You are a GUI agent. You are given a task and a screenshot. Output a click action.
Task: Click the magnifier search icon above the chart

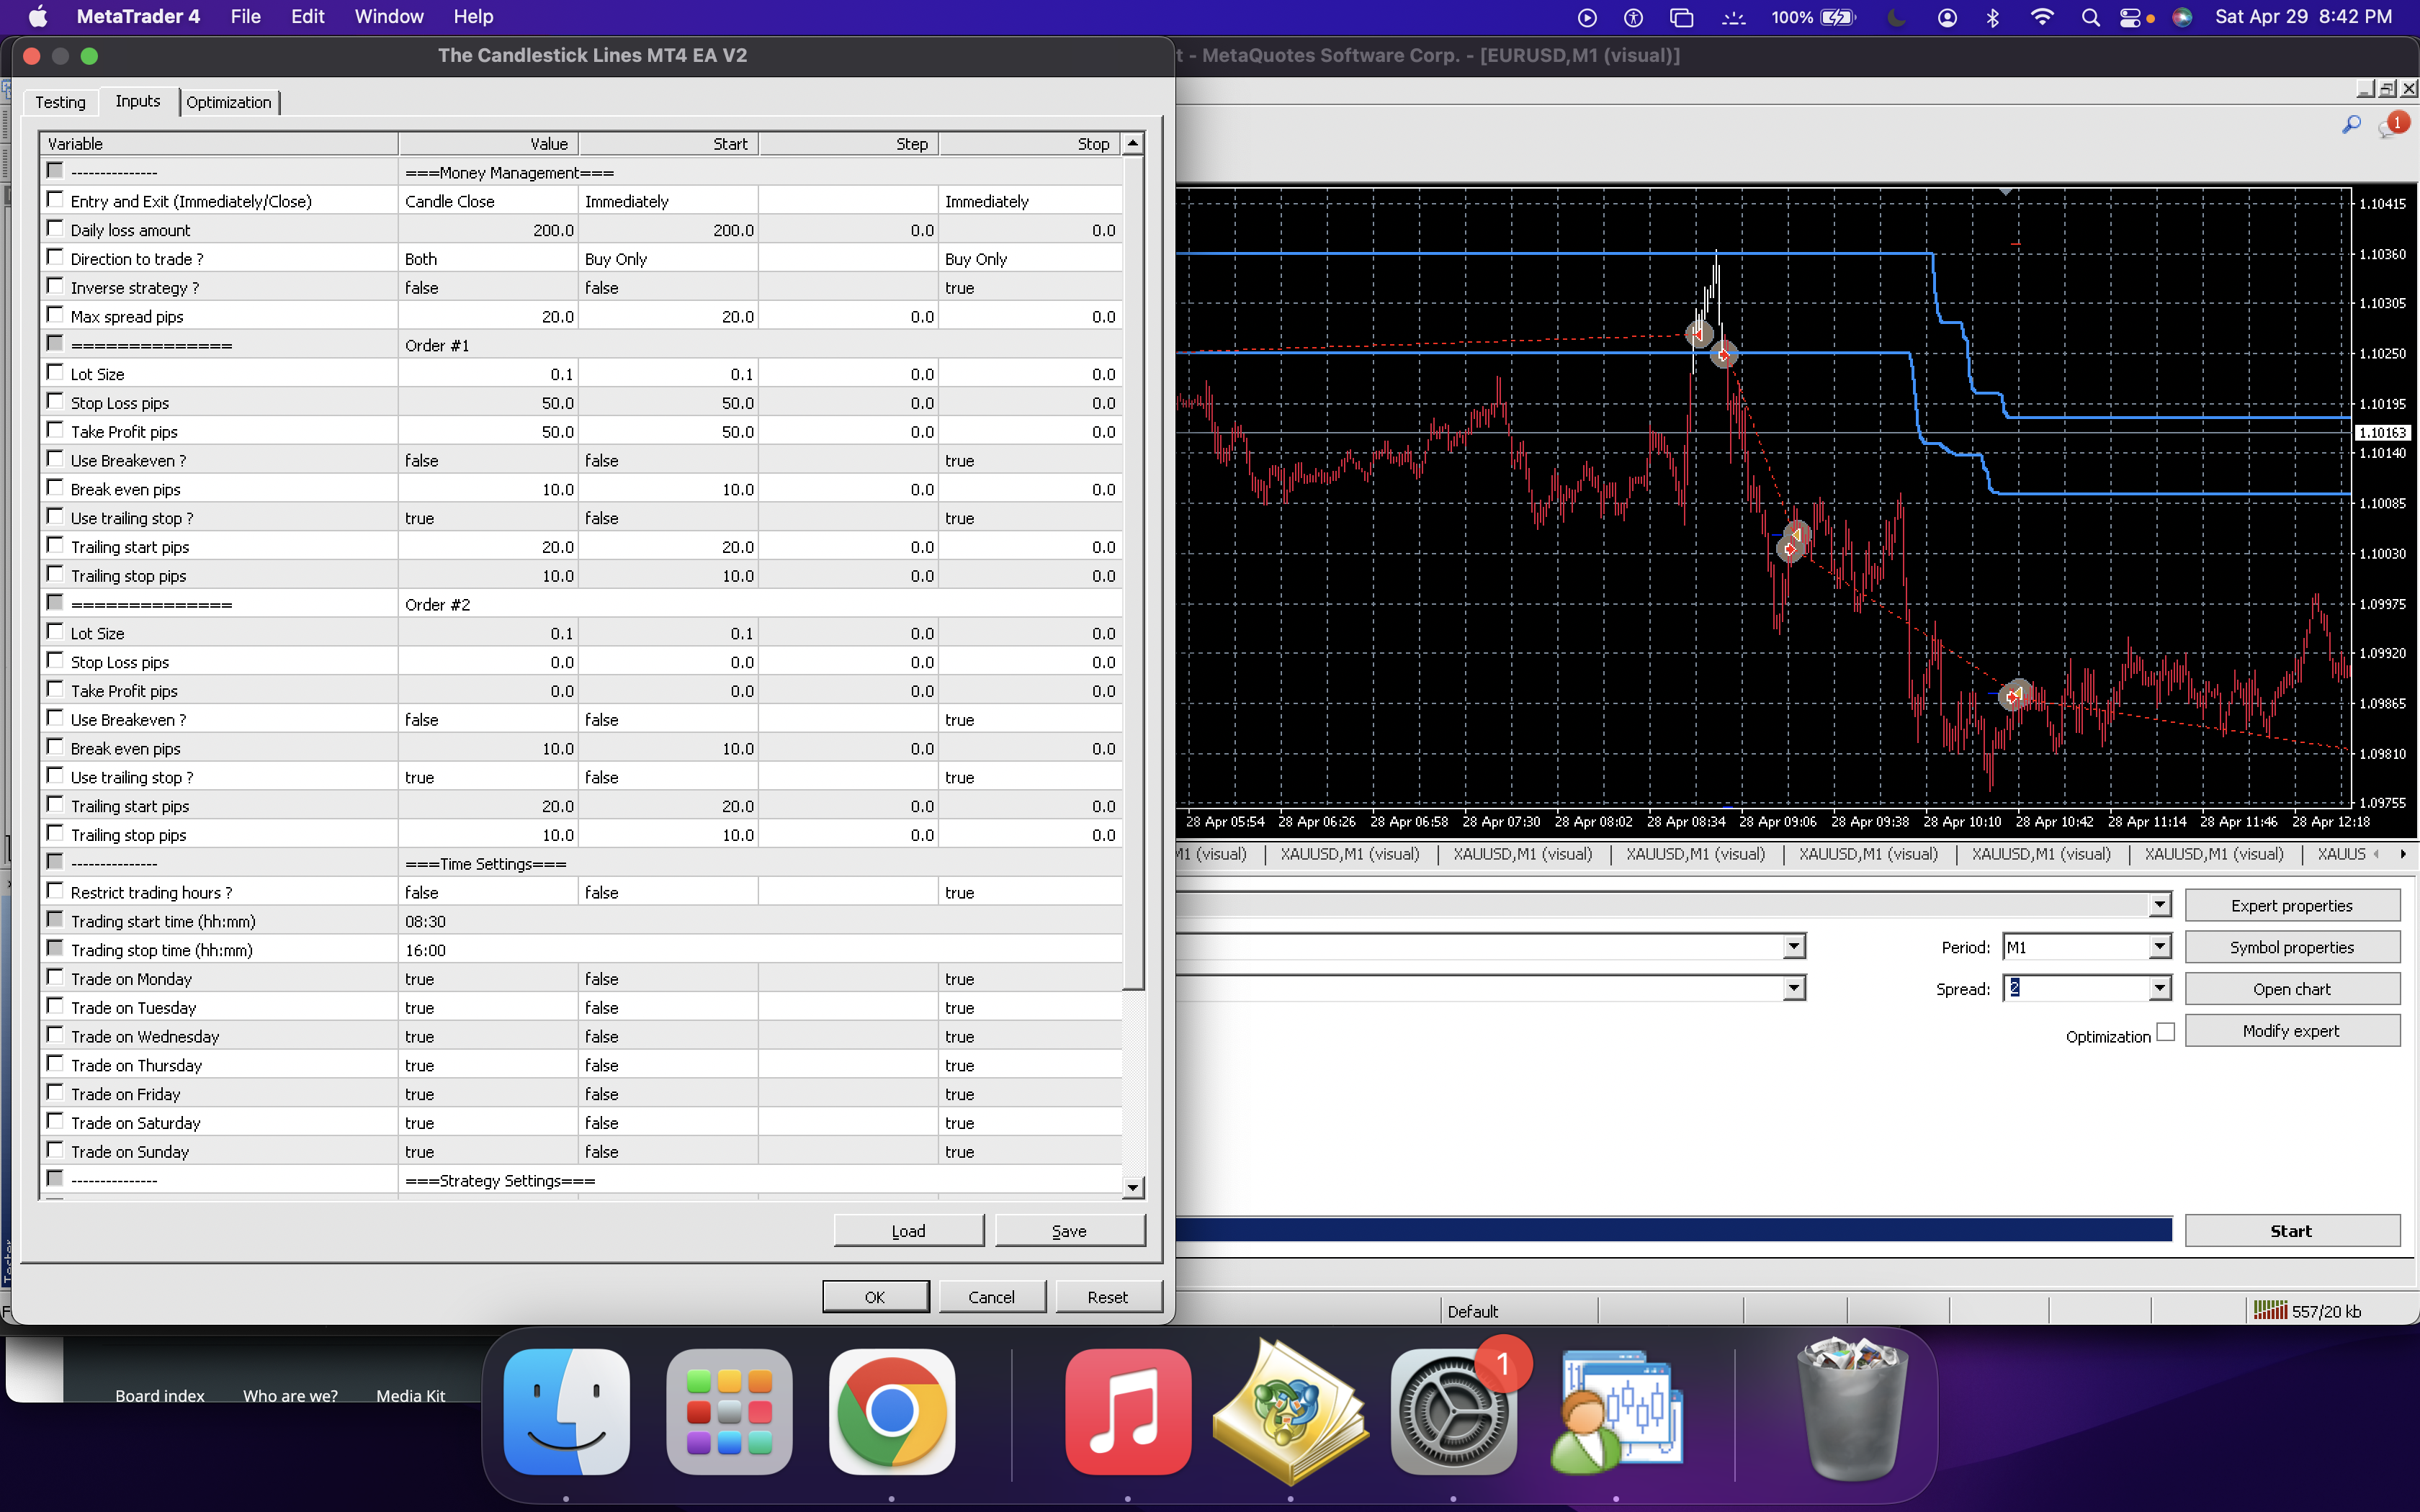tap(2351, 124)
